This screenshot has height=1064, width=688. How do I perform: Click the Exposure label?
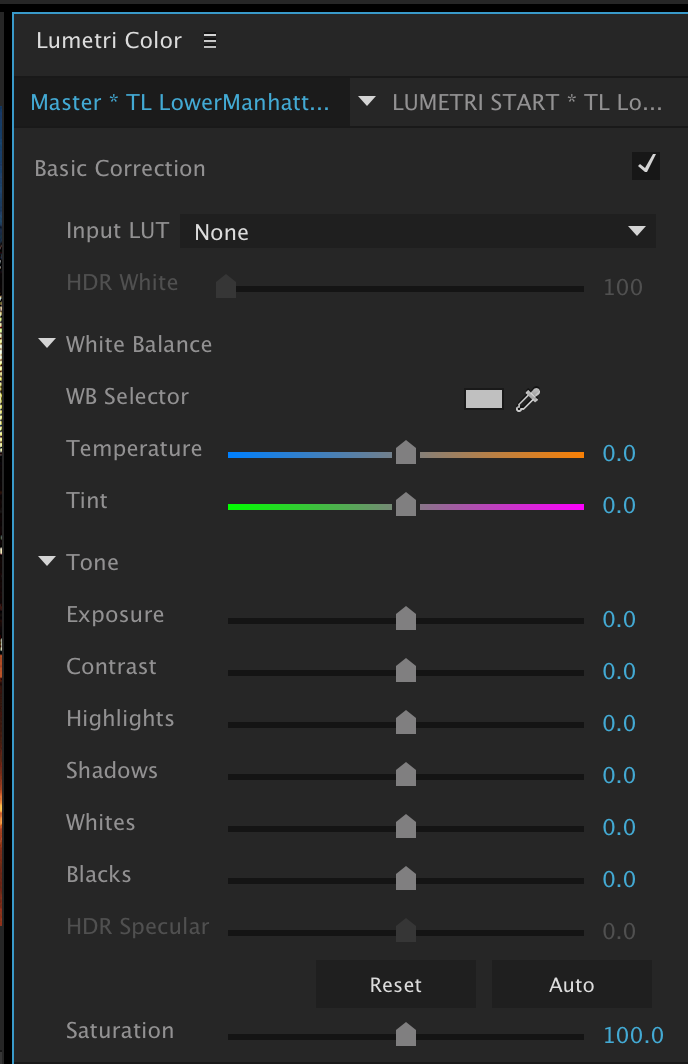(x=115, y=615)
